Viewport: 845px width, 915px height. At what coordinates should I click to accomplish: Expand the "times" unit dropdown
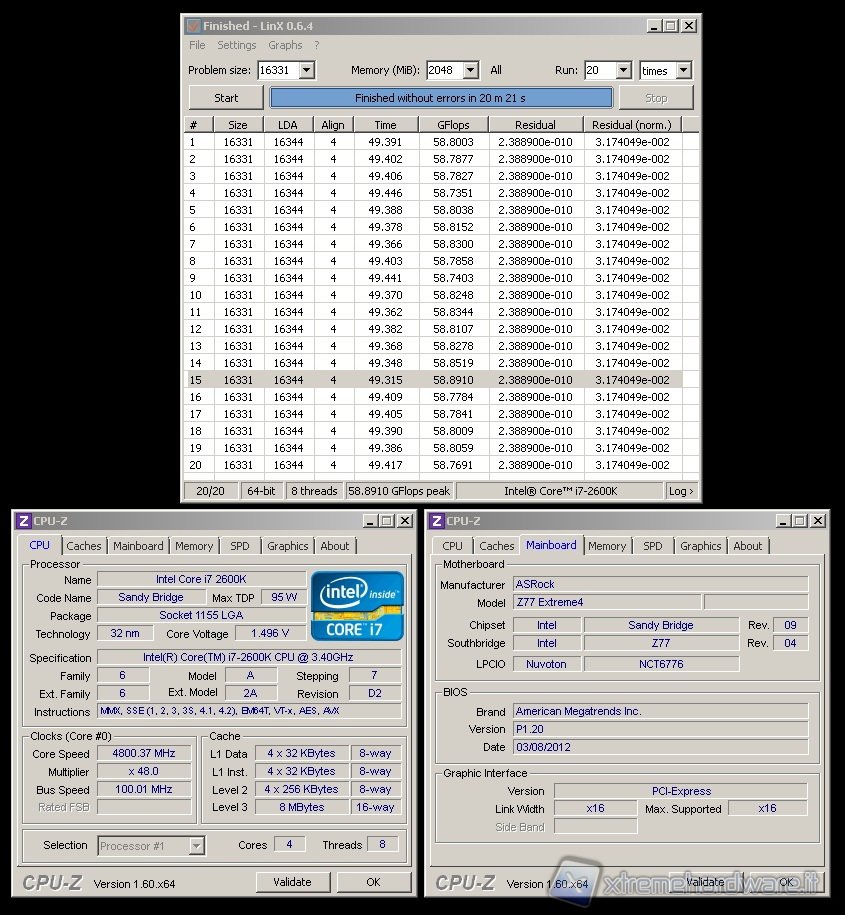(683, 71)
